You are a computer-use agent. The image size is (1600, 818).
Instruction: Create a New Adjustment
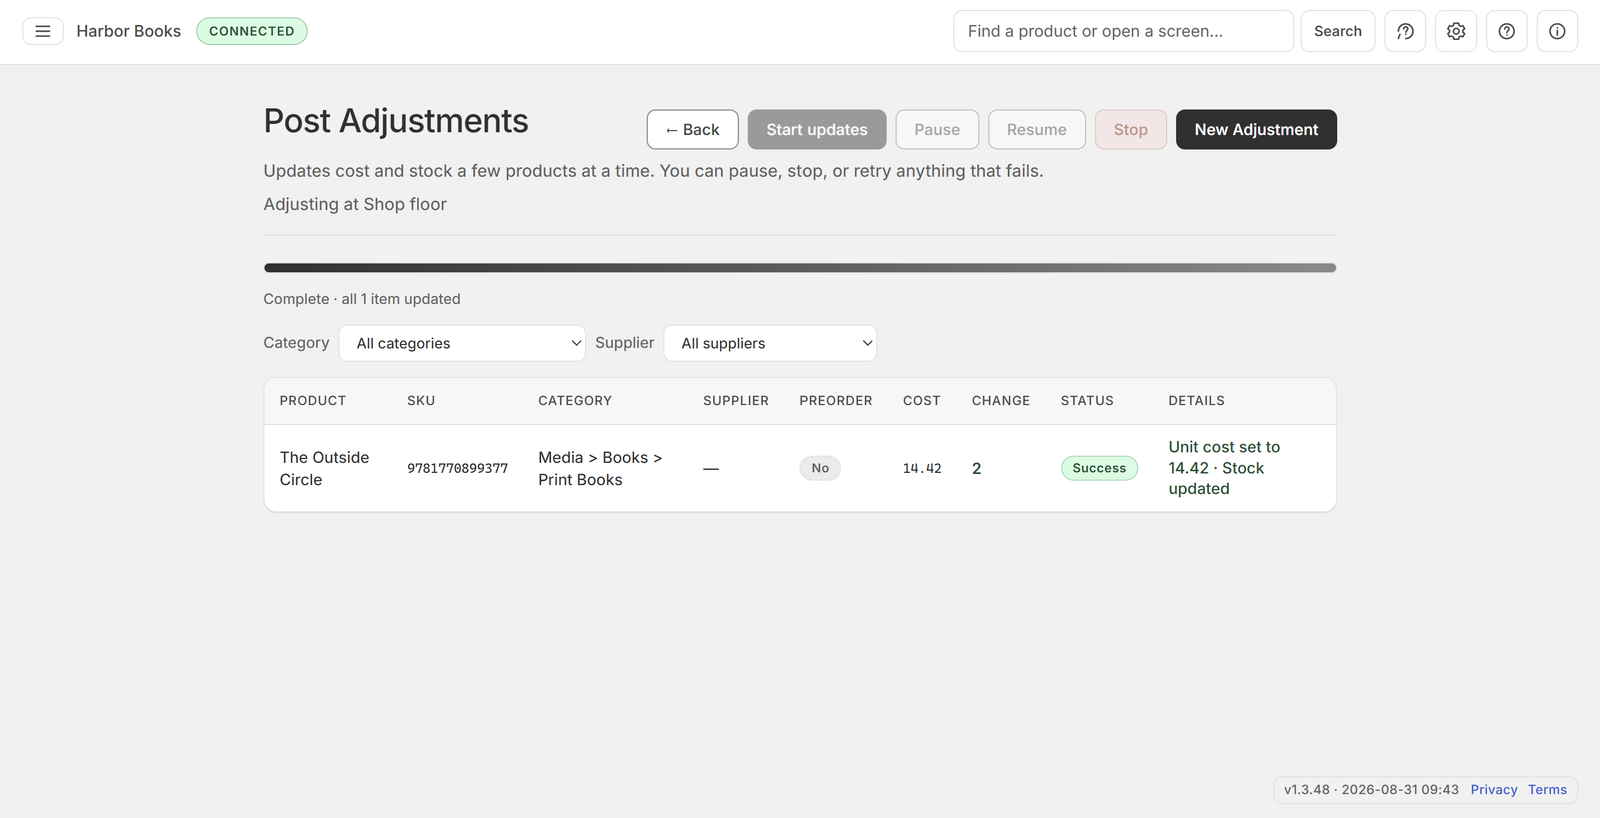[x=1256, y=130]
